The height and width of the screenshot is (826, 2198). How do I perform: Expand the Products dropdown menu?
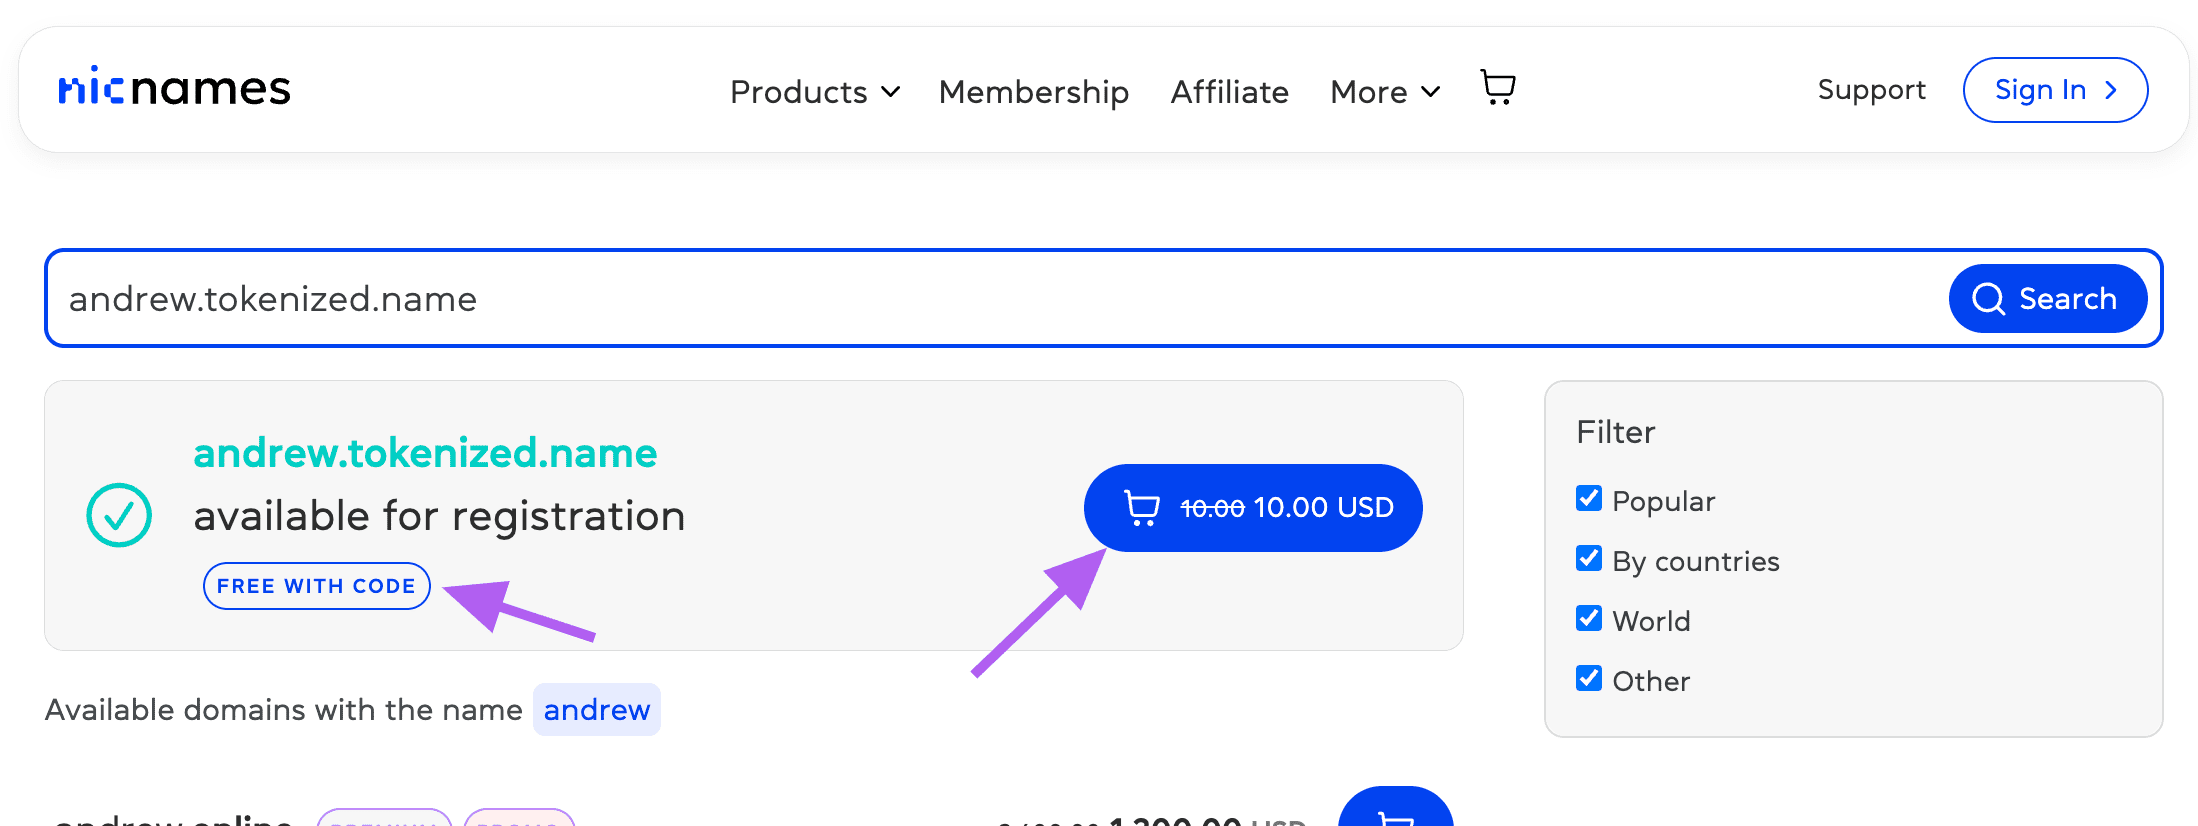pos(815,92)
